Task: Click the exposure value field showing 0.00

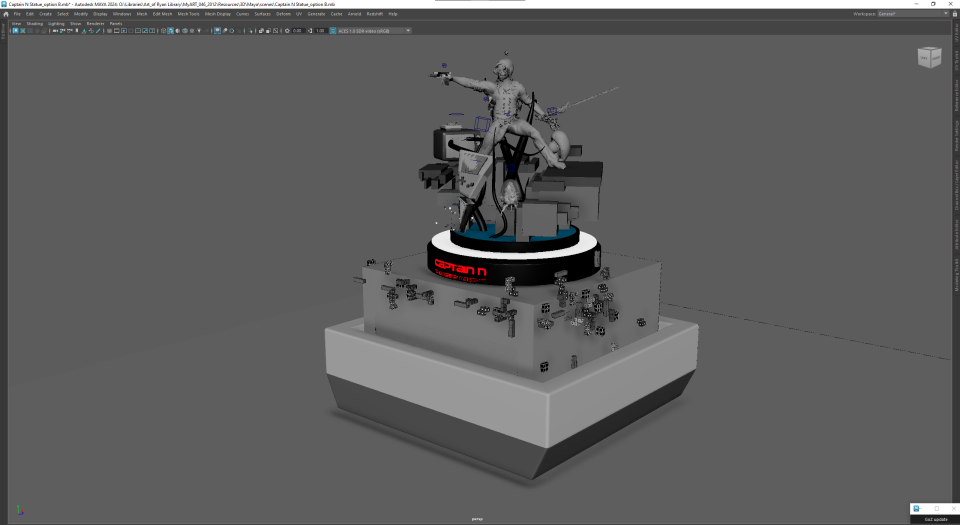Action: 298,31
